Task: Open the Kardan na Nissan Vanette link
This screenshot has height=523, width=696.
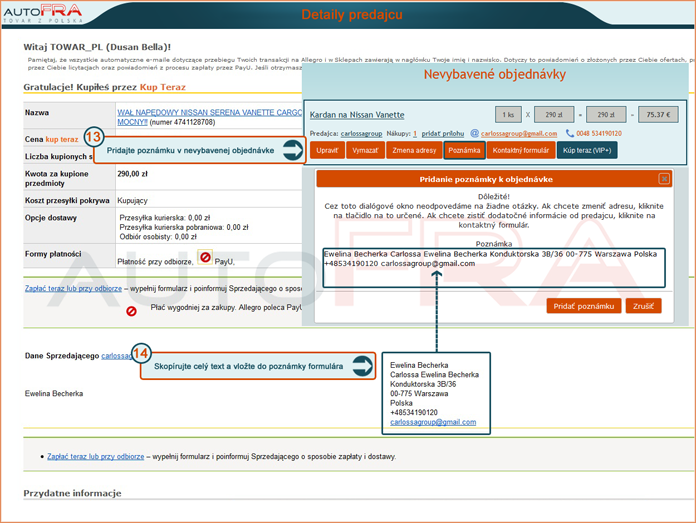Action: click(x=357, y=115)
